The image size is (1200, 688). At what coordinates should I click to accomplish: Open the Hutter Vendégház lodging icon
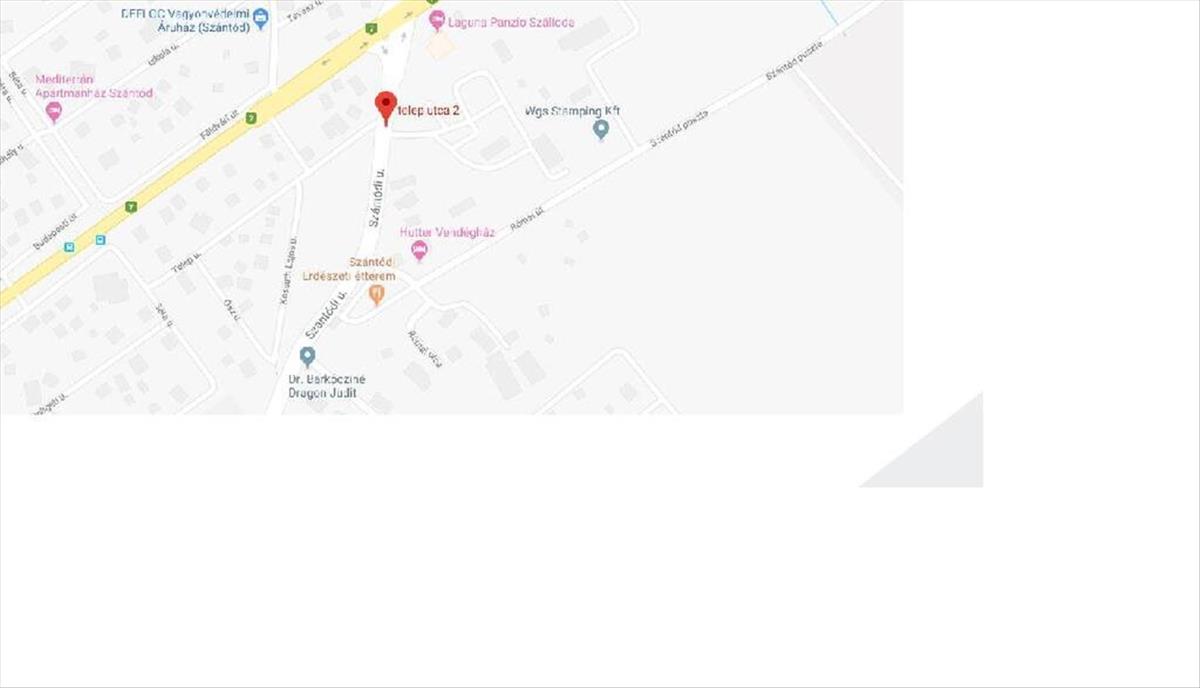[x=419, y=250]
